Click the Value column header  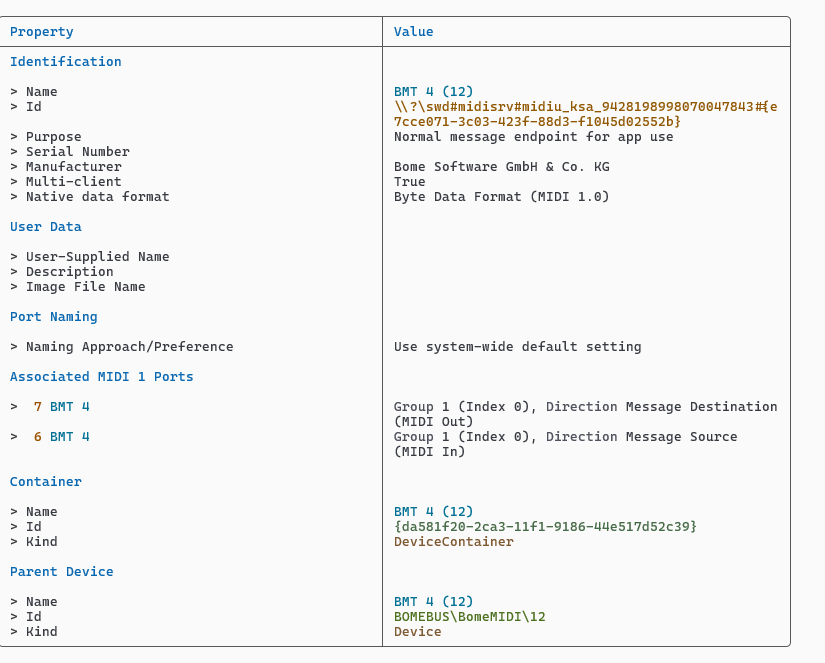pyautogui.click(x=413, y=32)
